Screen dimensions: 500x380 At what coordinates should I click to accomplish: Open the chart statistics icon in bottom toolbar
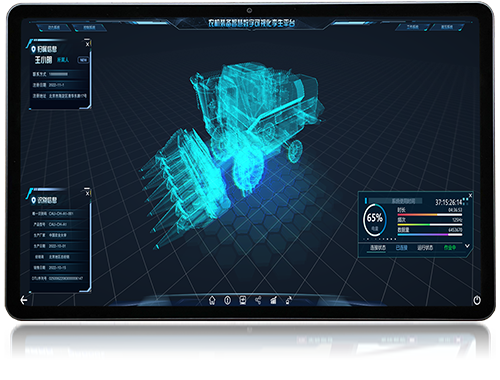click(273, 300)
